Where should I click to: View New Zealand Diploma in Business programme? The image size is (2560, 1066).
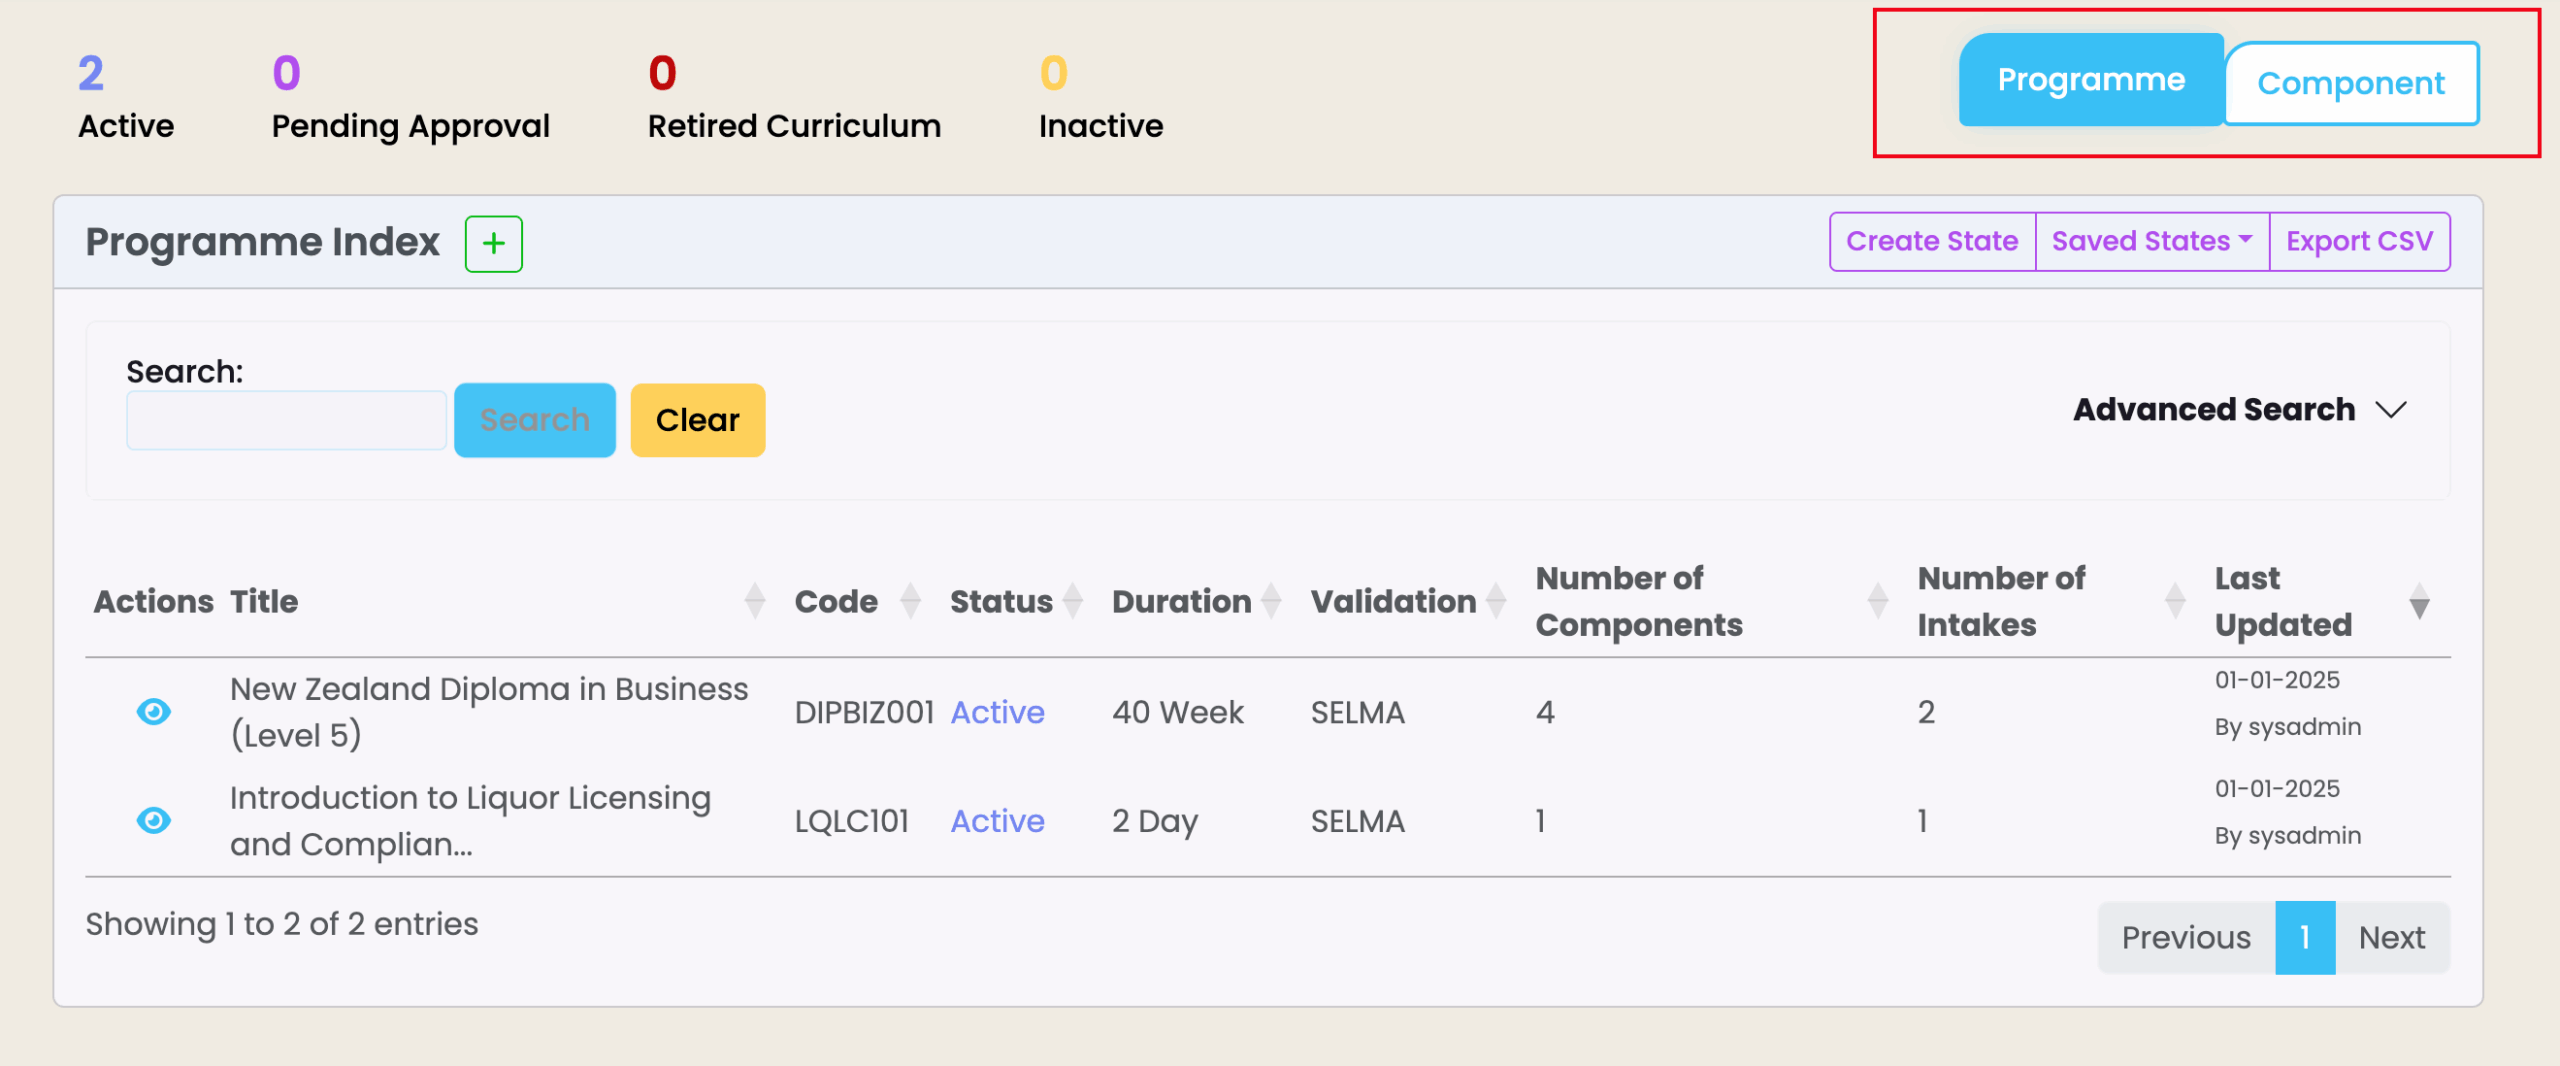click(x=153, y=712)
